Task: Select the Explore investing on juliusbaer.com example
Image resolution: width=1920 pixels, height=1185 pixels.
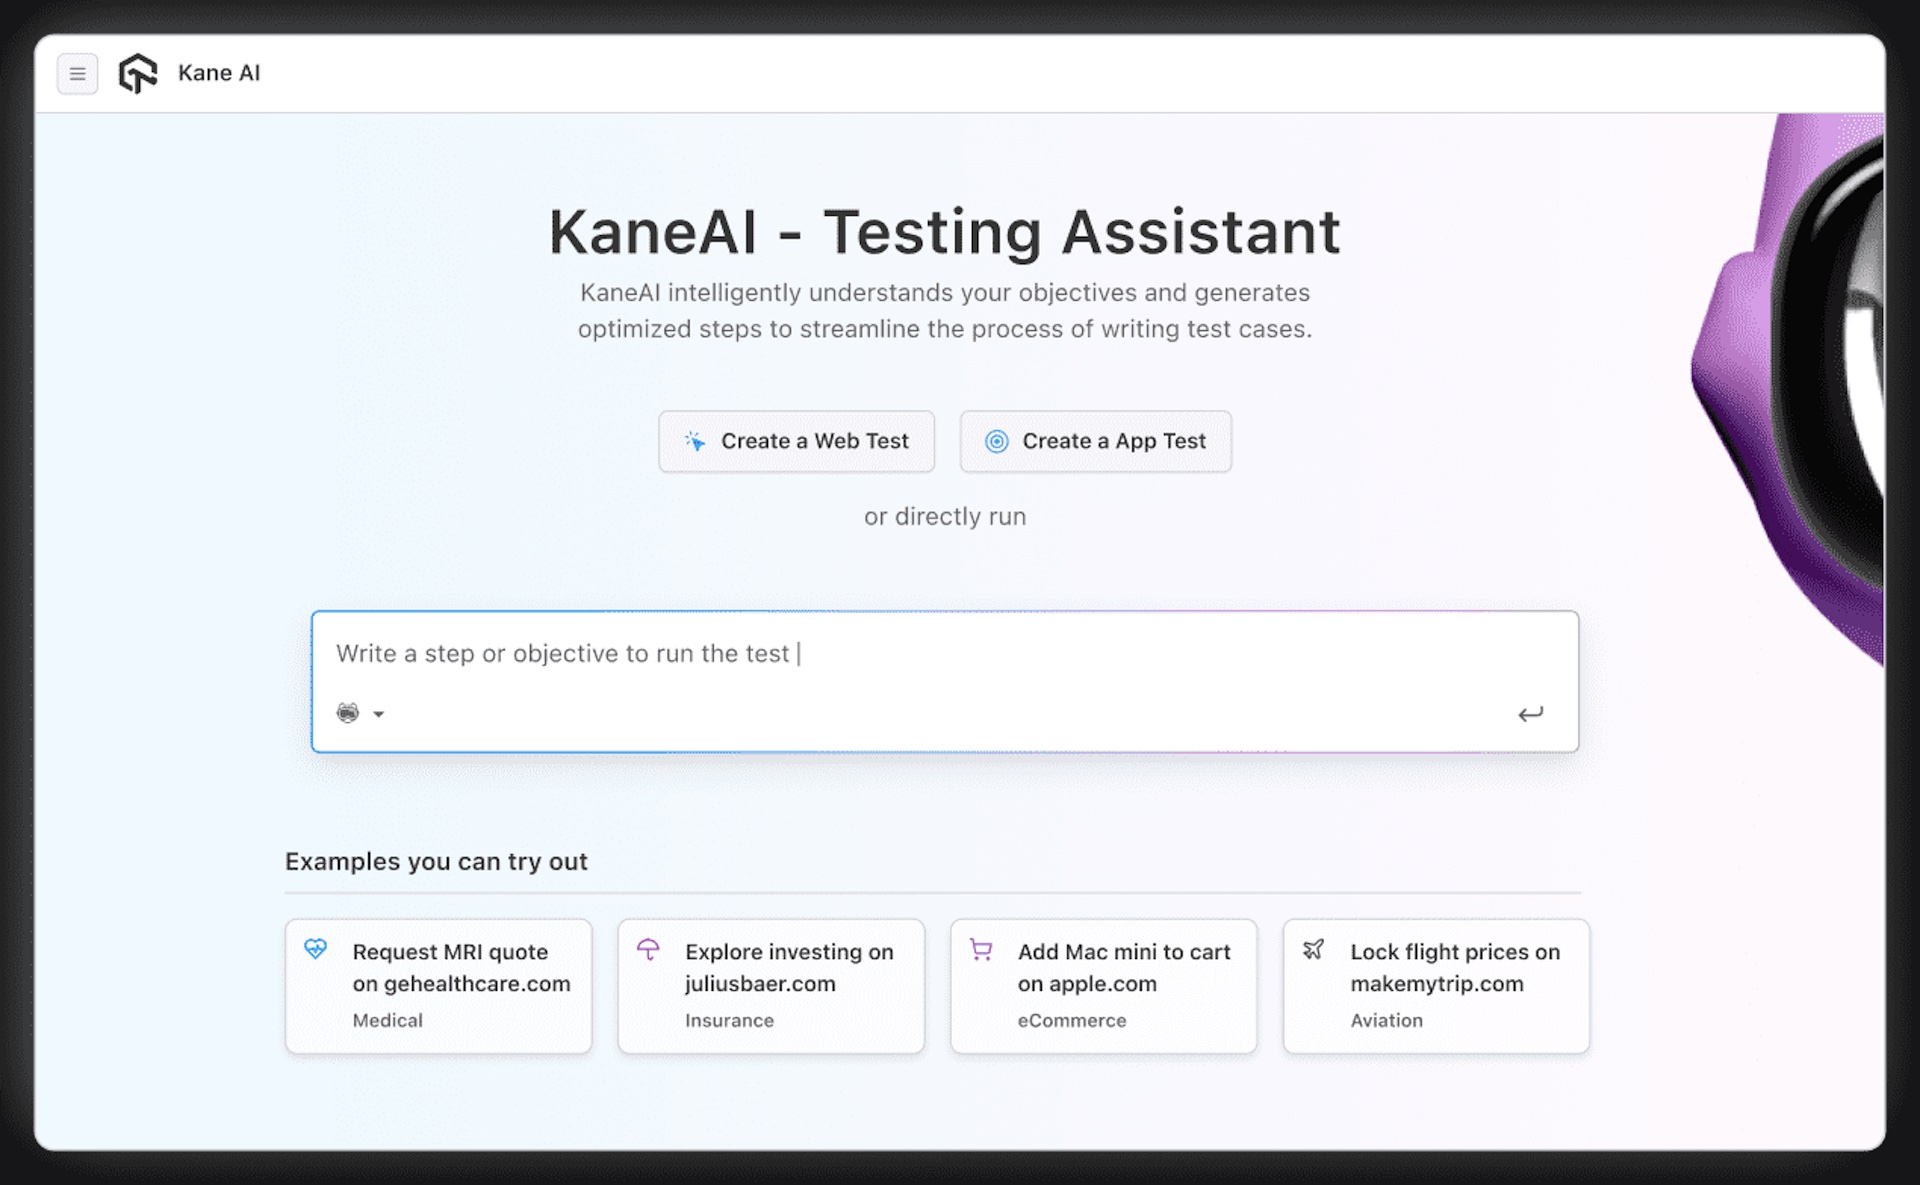Action: [771, 986]
